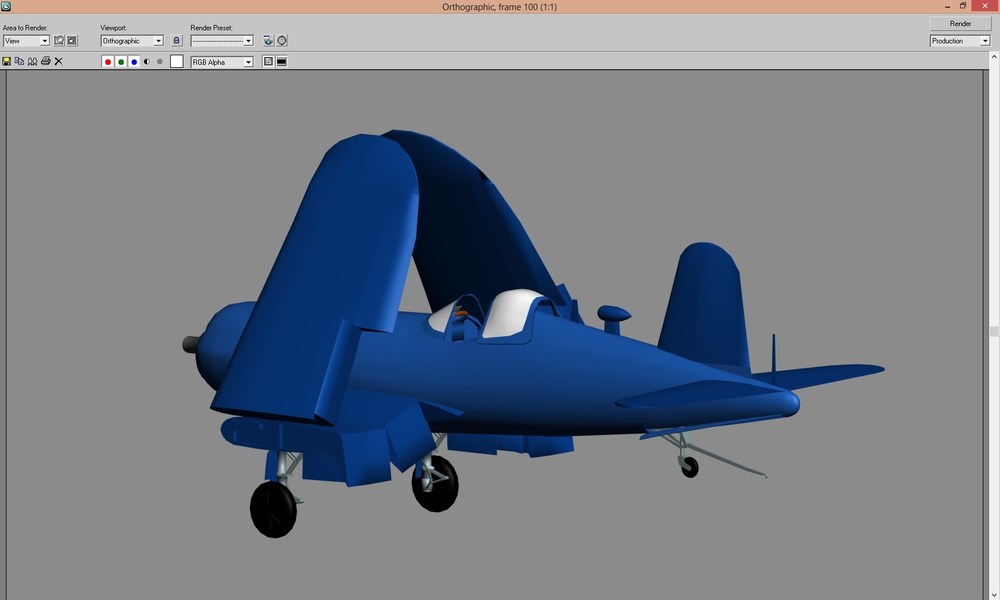Open the Viewport dropdown showing Orthographic

coord(132,41)
